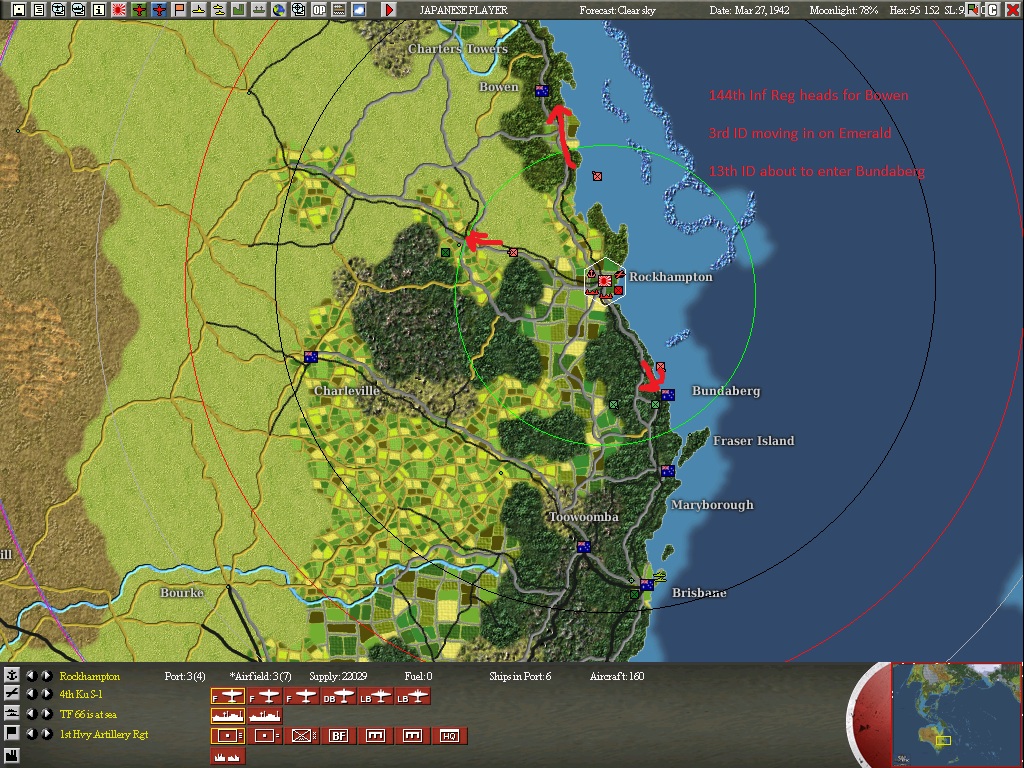Select the second artillery land unit button
1024x768 pixels.
tap(264, 735)
